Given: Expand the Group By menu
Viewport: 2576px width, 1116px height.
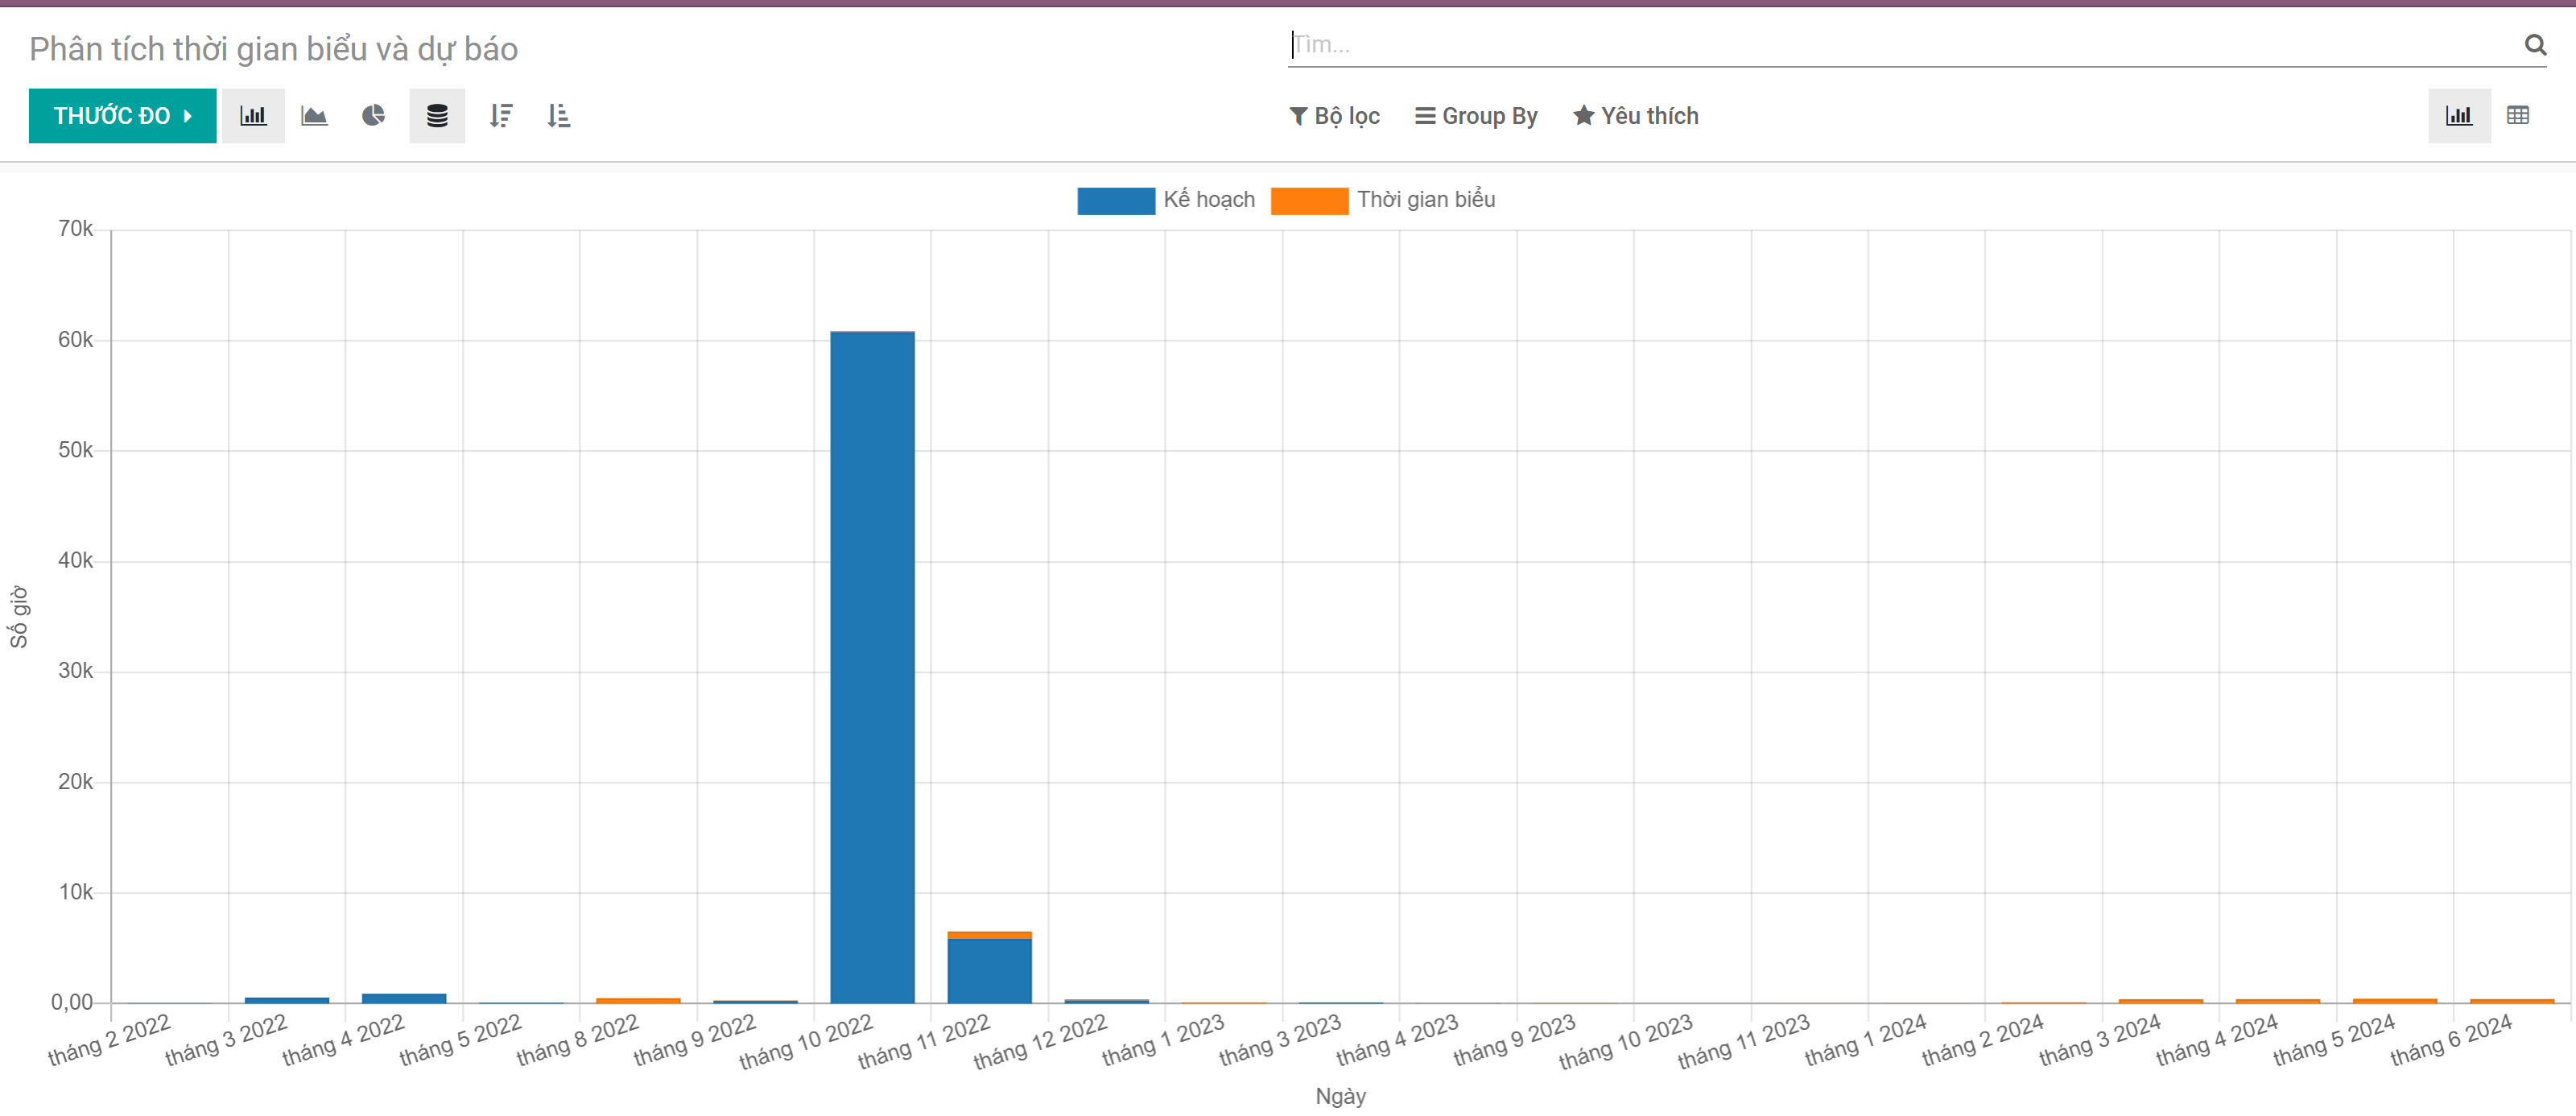Looking at the screenshot, I should 1476,116.
